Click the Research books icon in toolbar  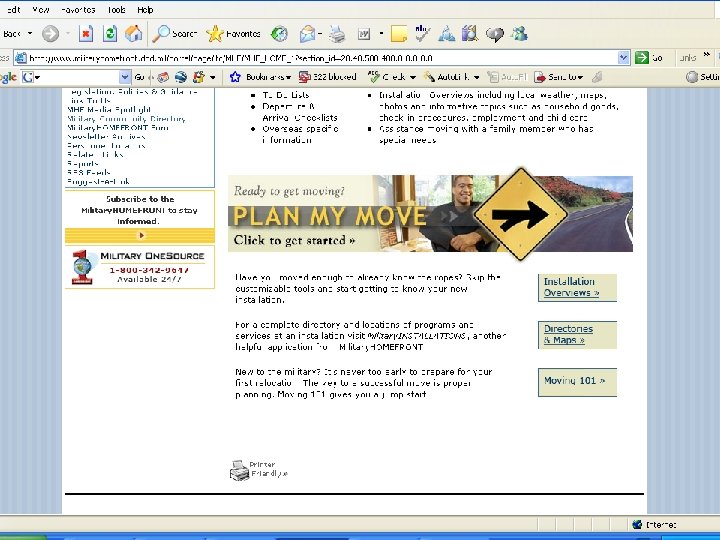470,34
